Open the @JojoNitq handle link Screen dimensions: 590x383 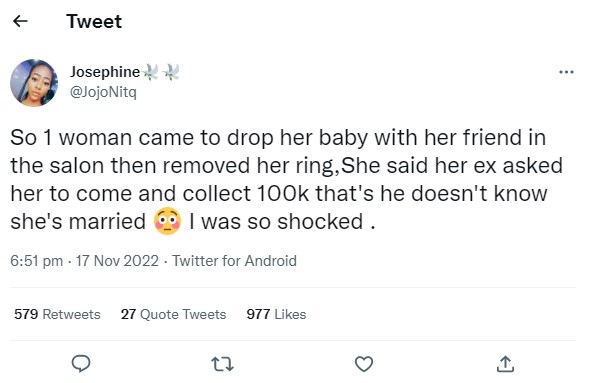103,91
